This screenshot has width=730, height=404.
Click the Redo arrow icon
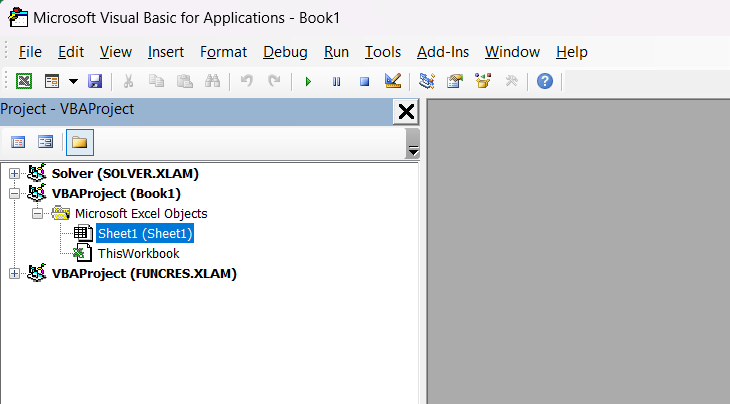[274, 81]
